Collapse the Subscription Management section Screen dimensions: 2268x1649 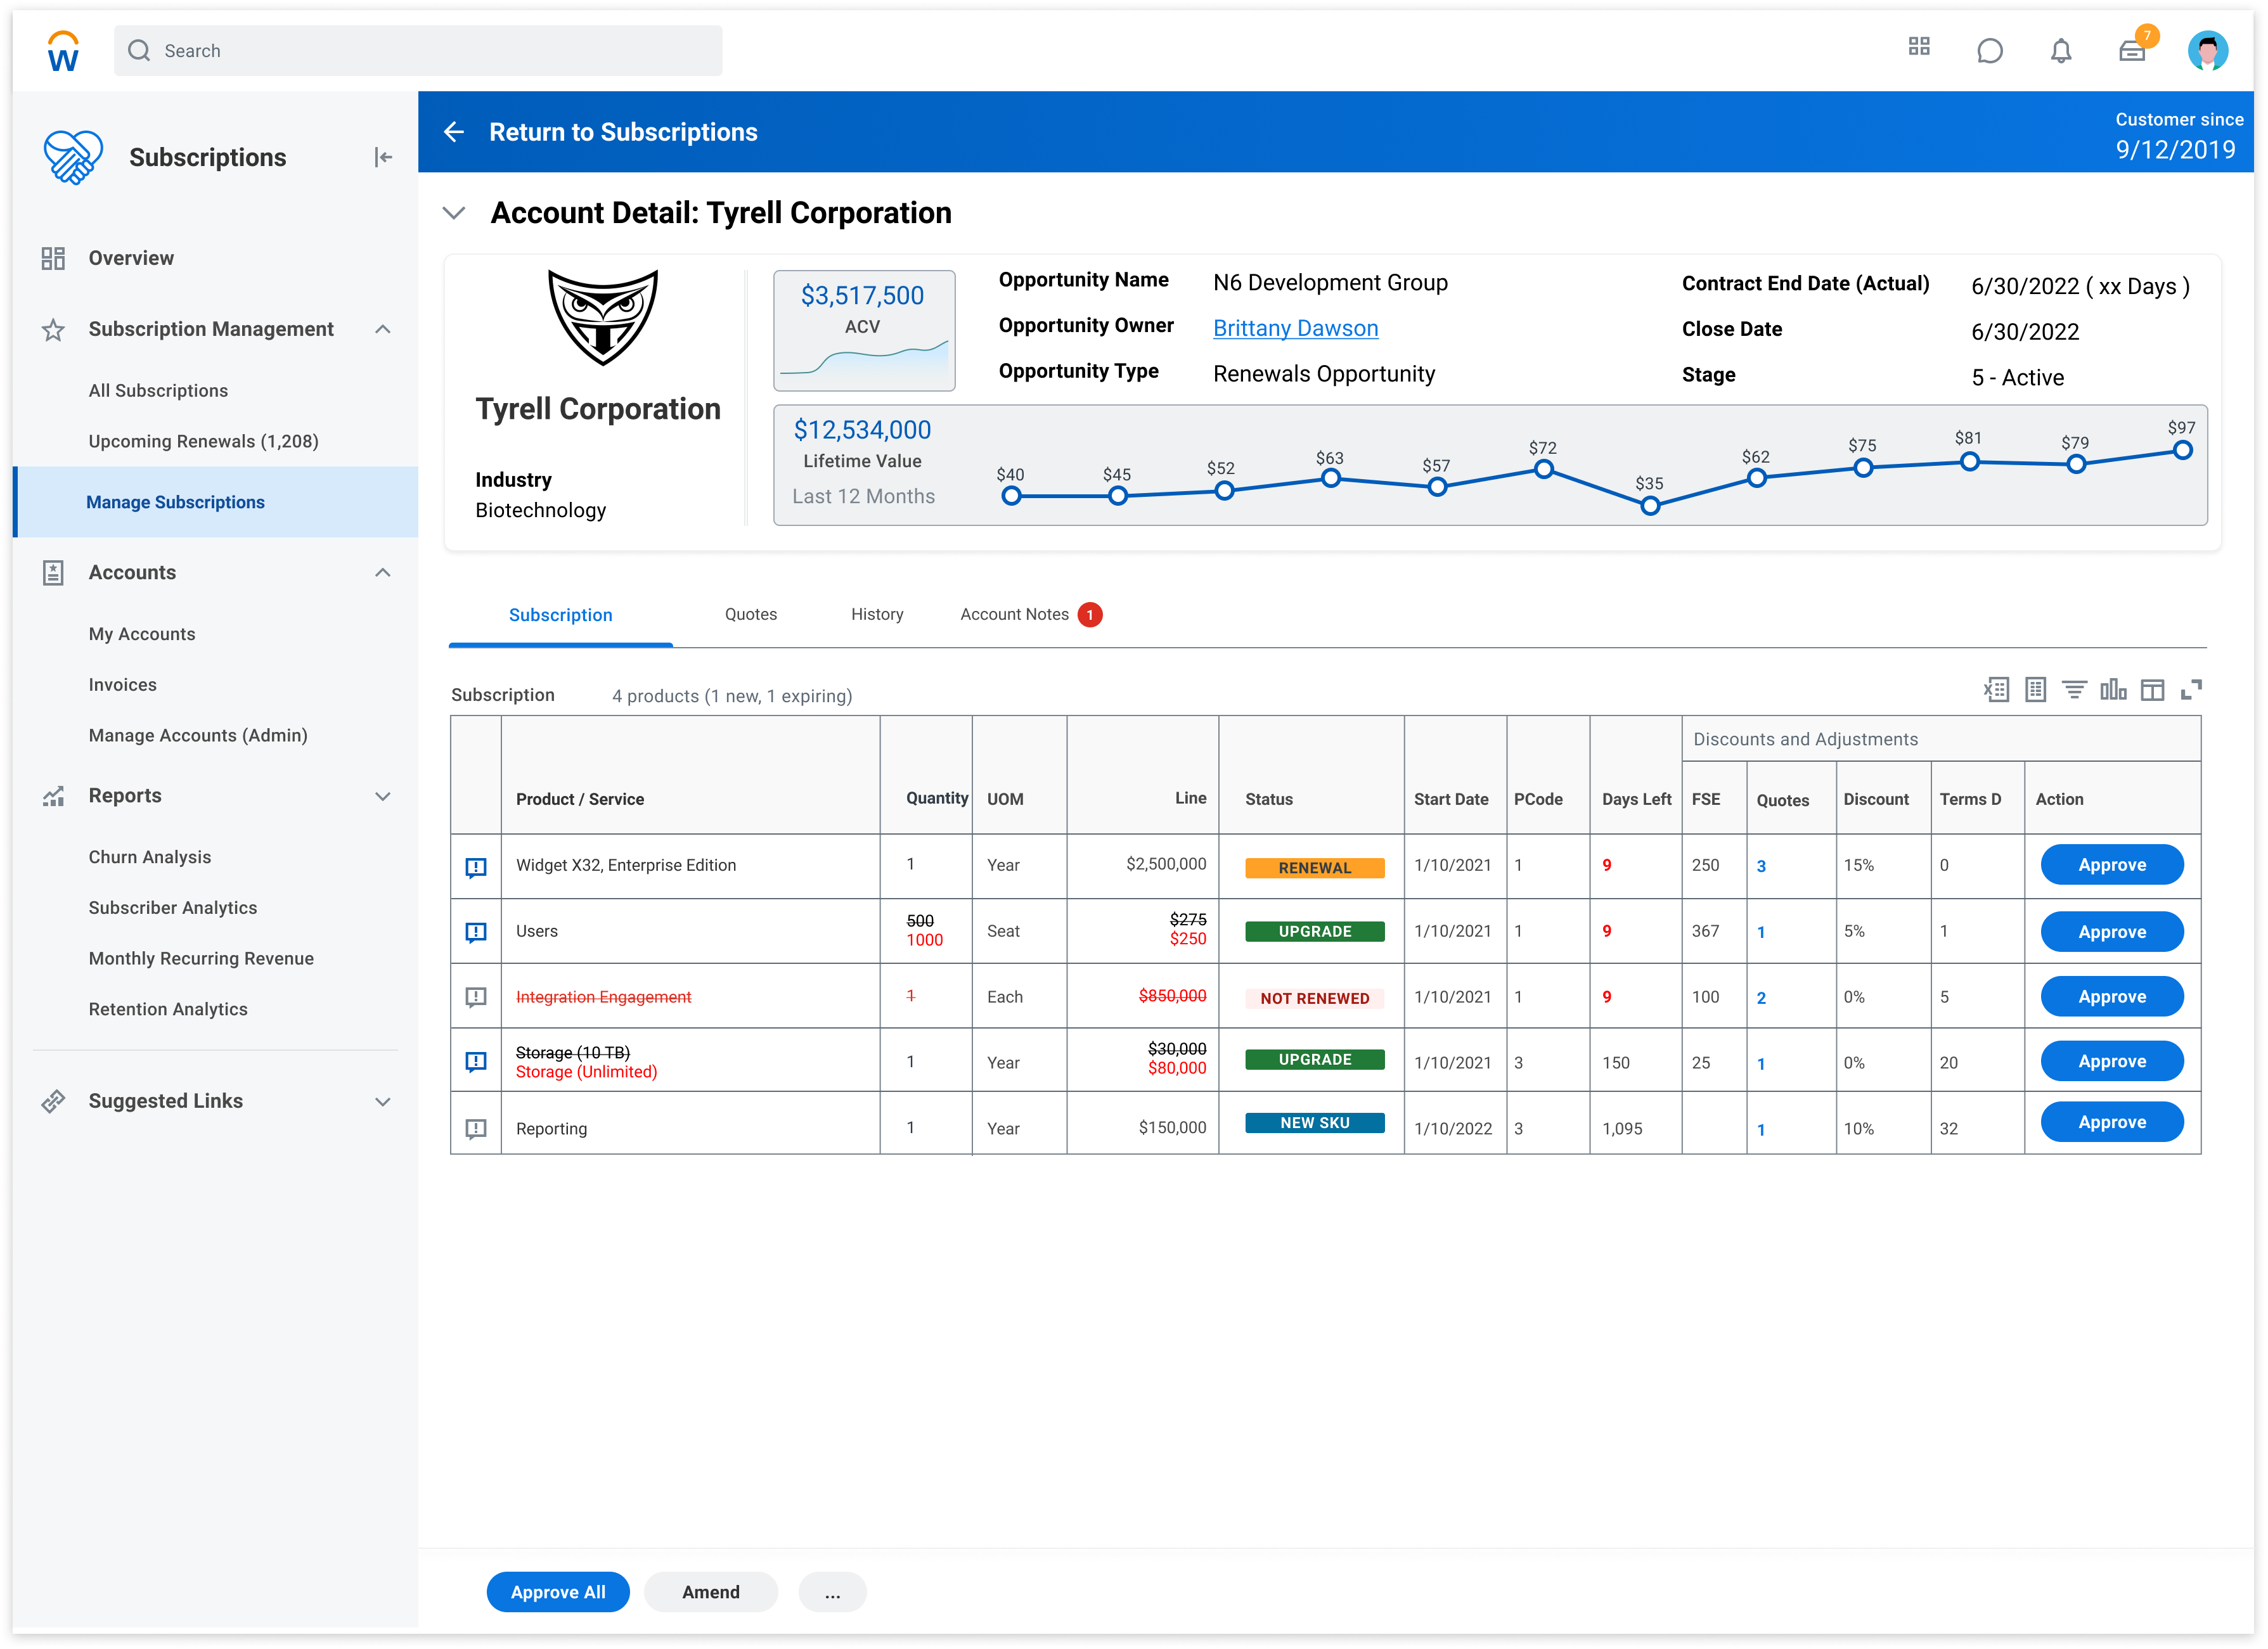383,330
